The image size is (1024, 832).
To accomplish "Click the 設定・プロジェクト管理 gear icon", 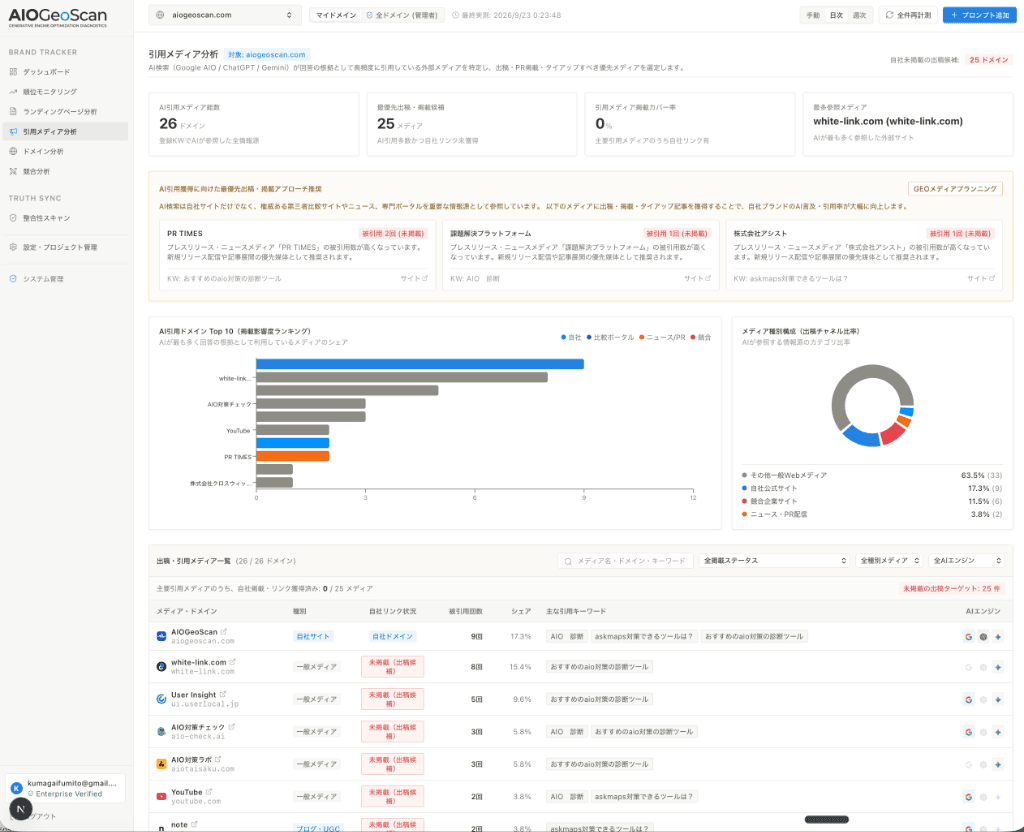I will click(13, 247).
